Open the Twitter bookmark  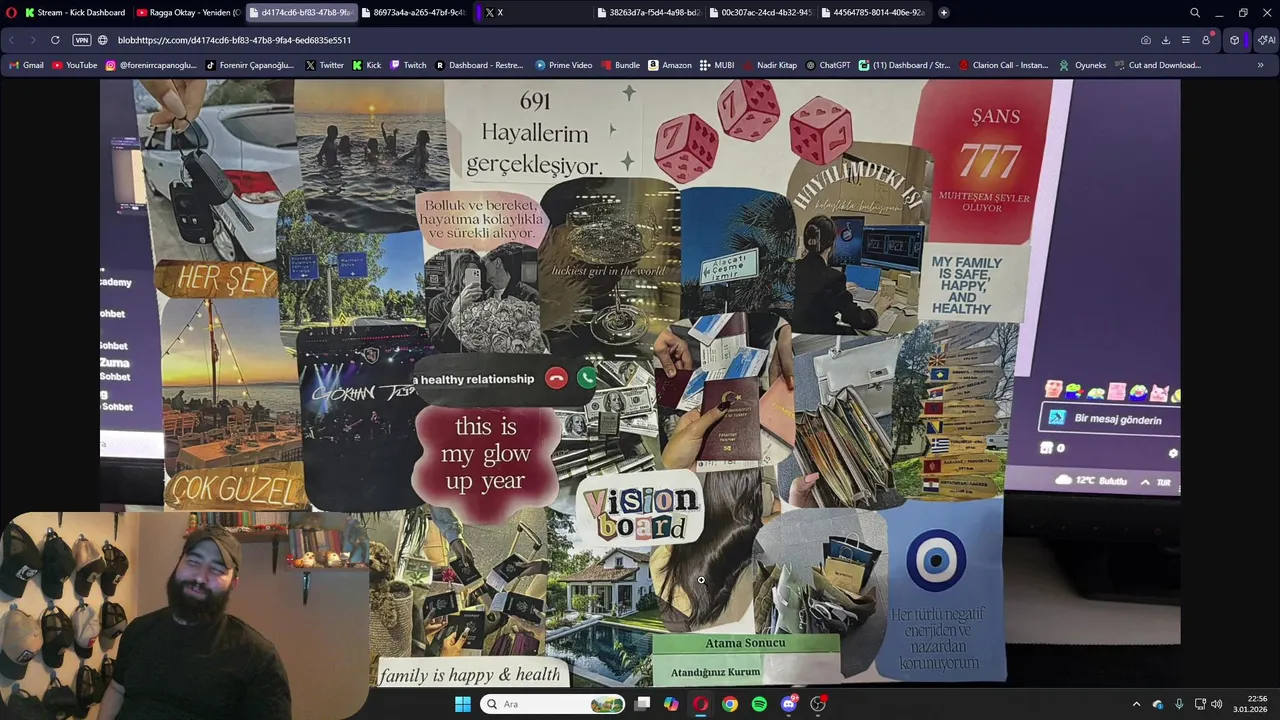(325, 65)
